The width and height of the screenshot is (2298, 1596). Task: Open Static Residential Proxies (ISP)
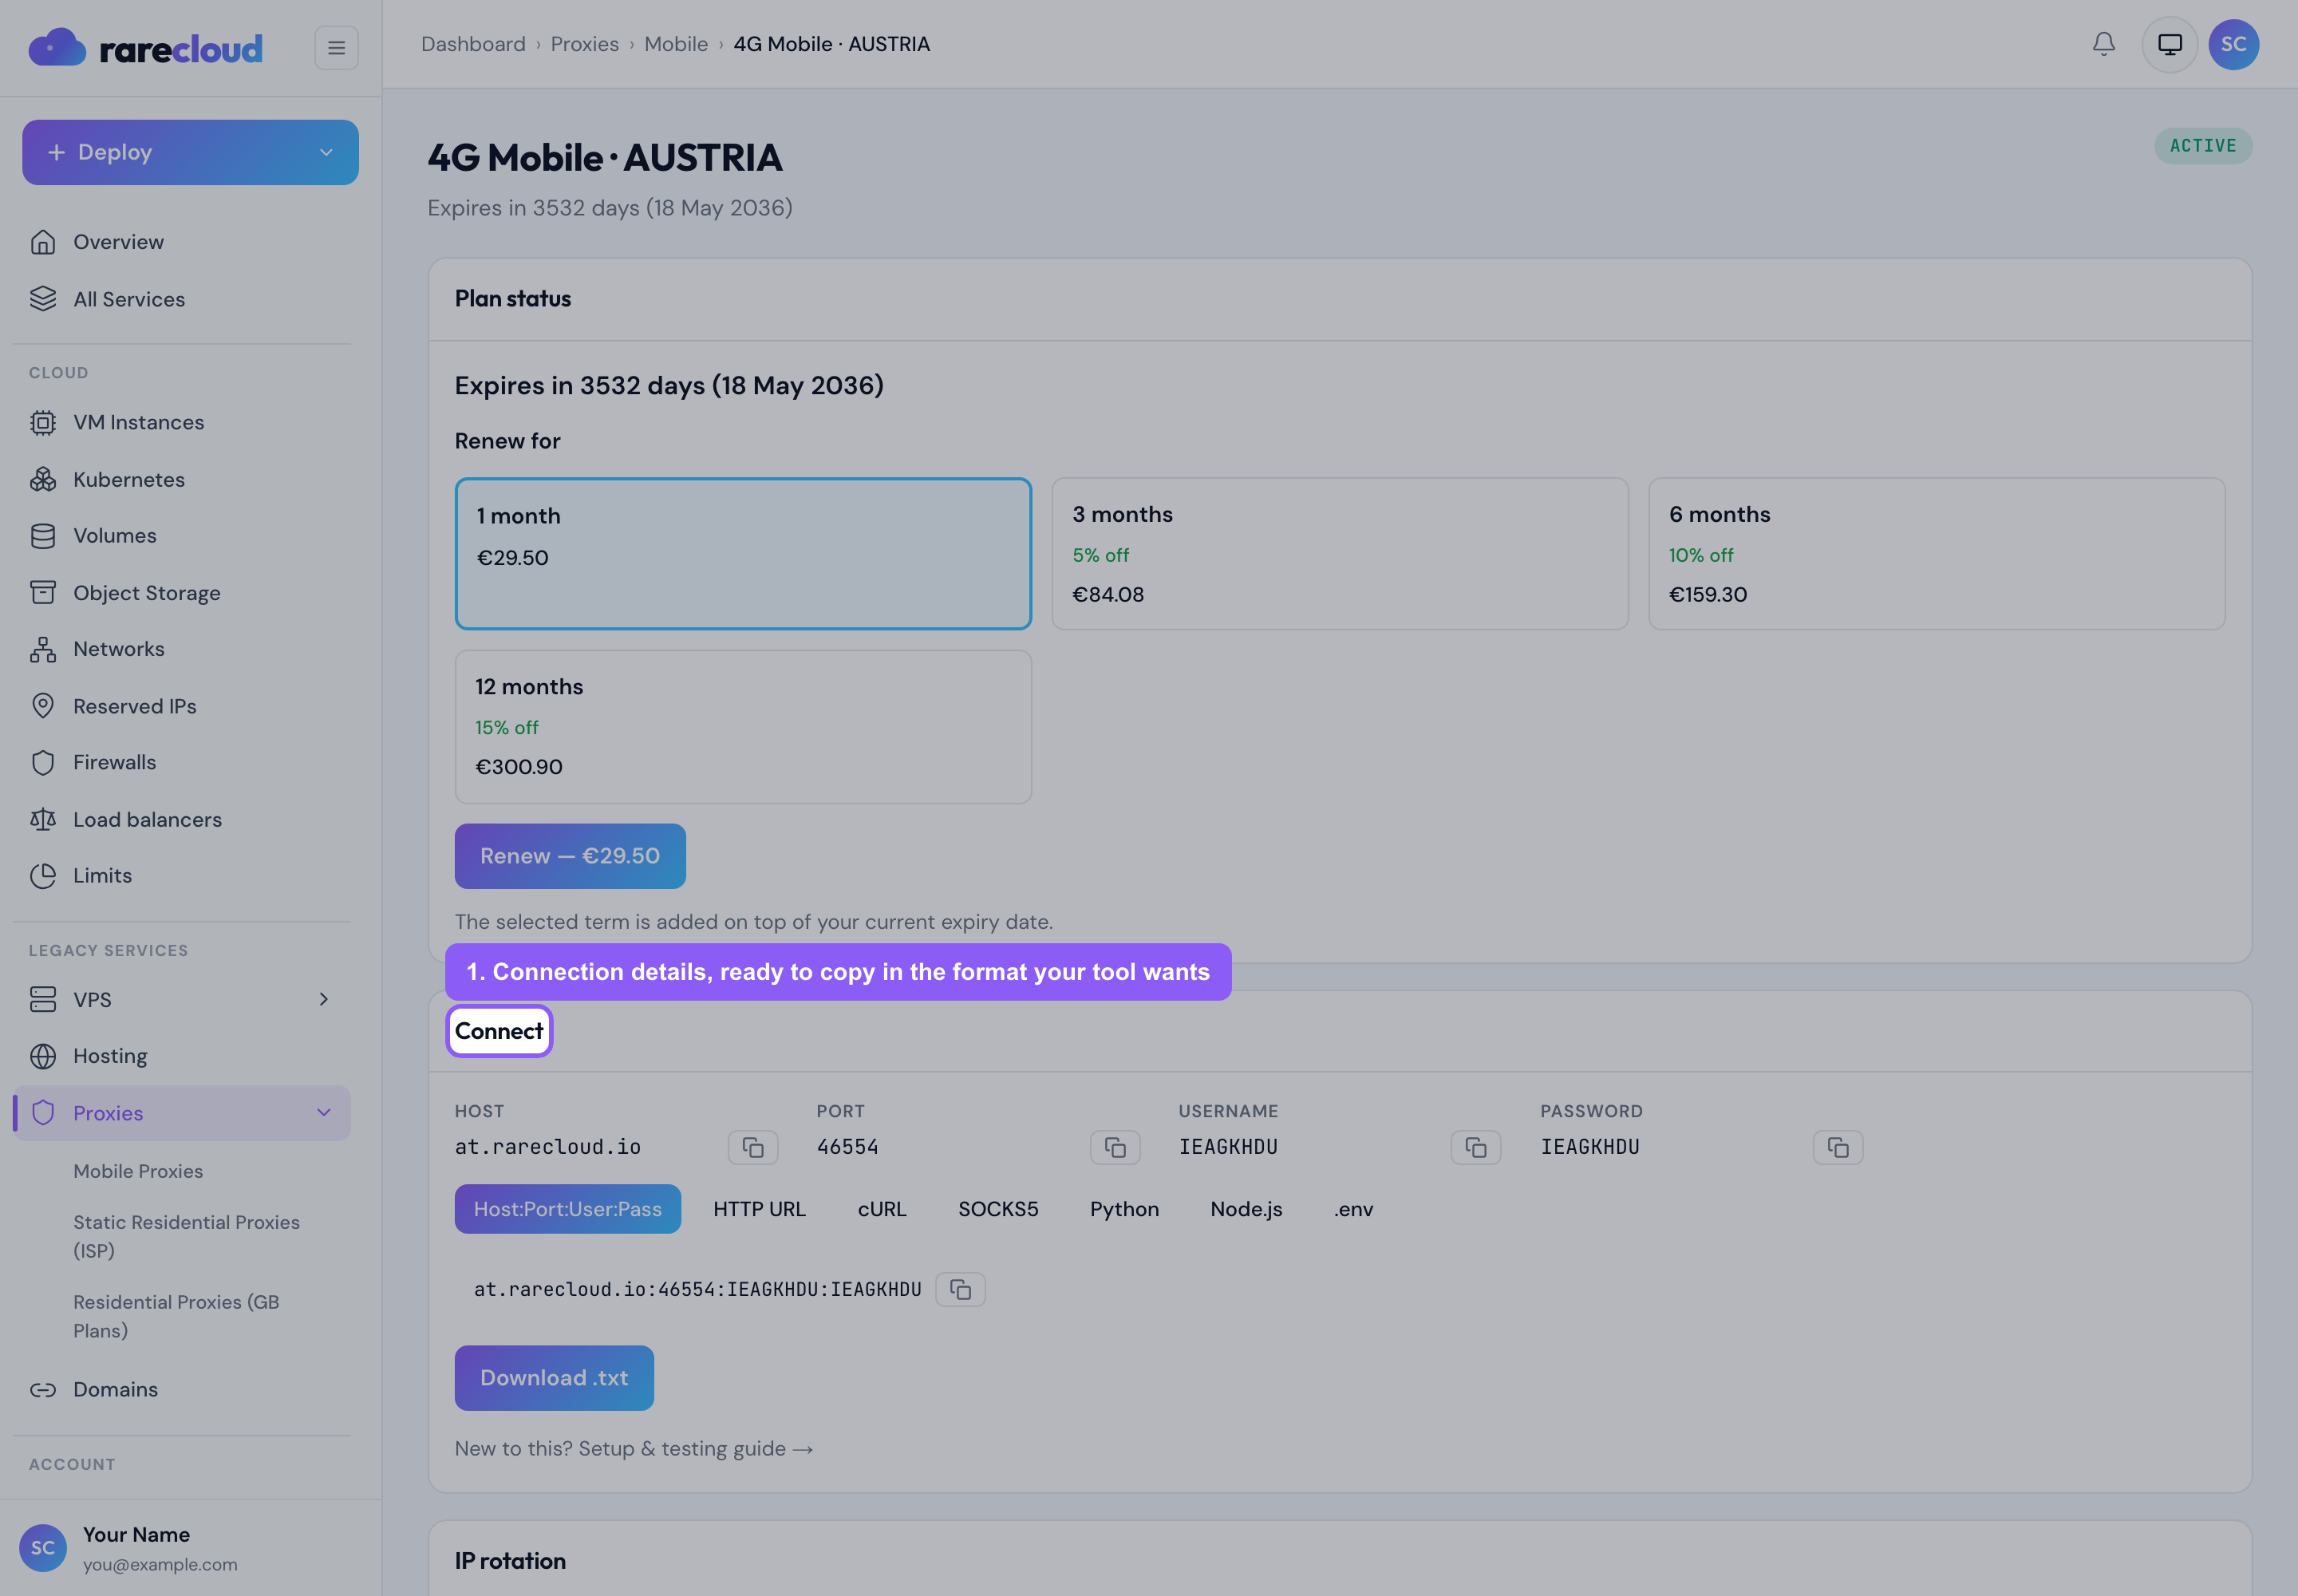tap(186, 1237)
